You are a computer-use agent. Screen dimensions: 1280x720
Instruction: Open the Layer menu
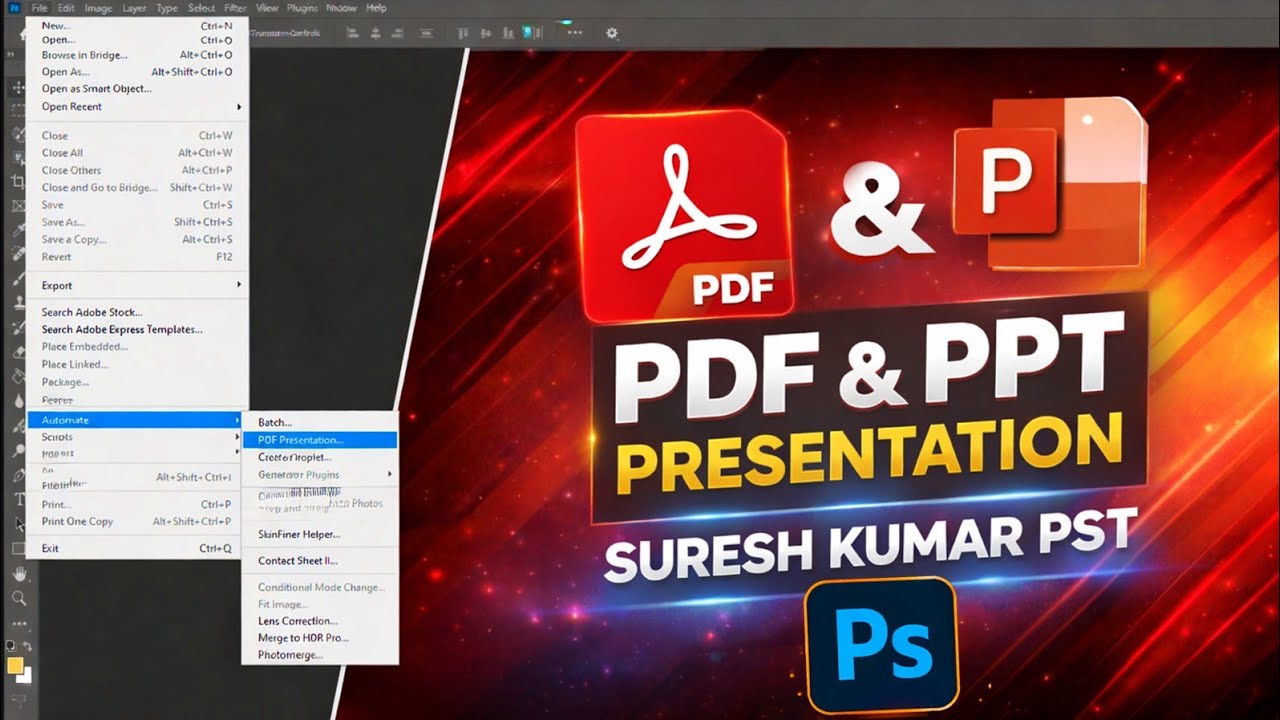[134, 8]
